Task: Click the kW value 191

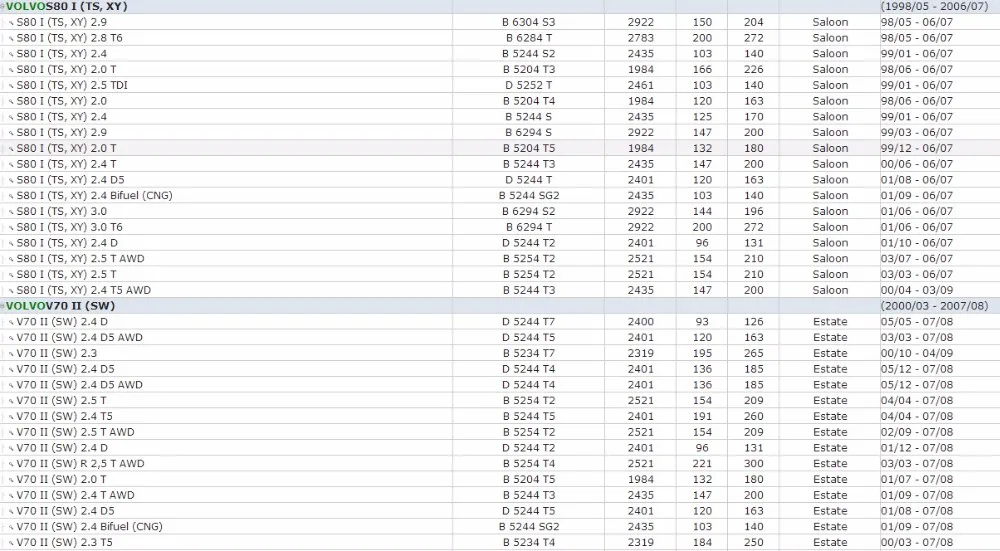Action: [702, 416]
